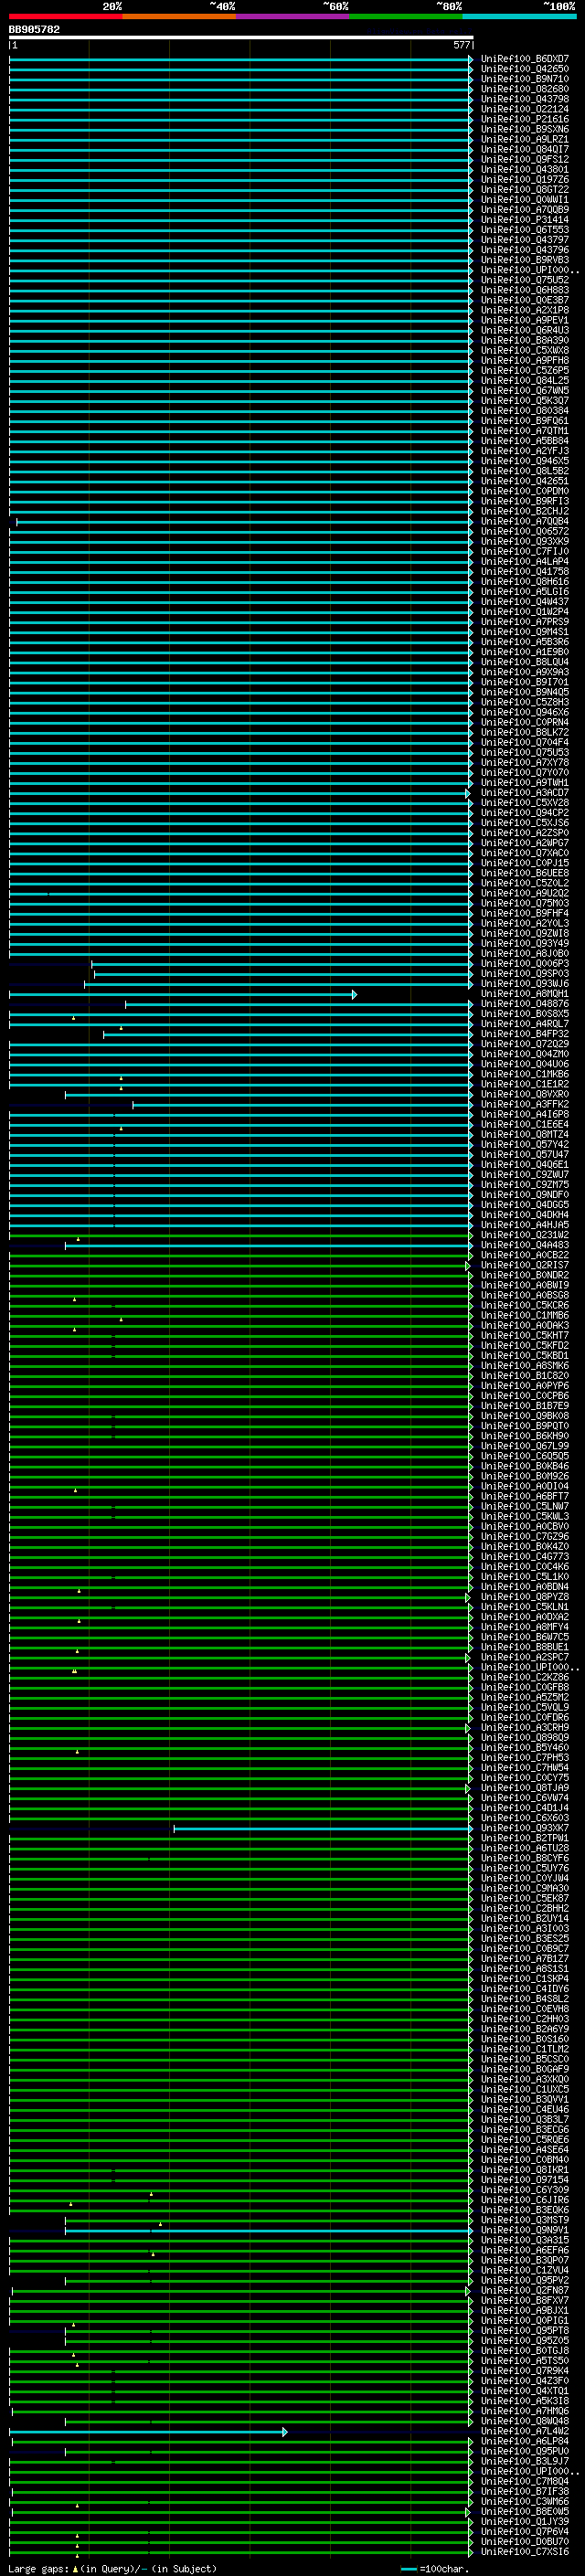Click UniRef100_Q43801 label

tap(525, 170)
